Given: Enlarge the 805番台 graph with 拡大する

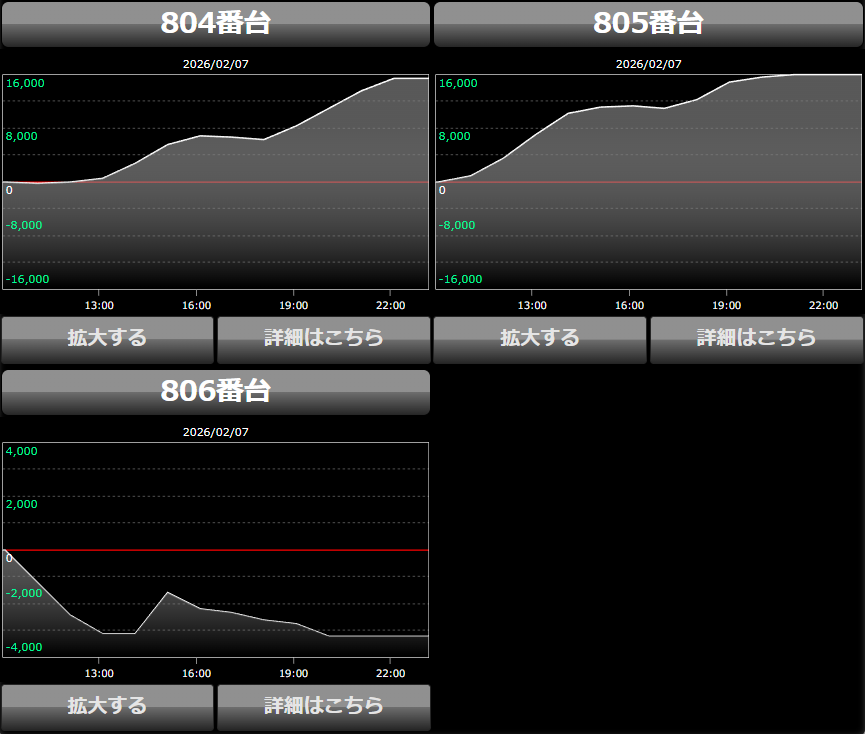Looking at the screenshot, I should pos(540,339).
